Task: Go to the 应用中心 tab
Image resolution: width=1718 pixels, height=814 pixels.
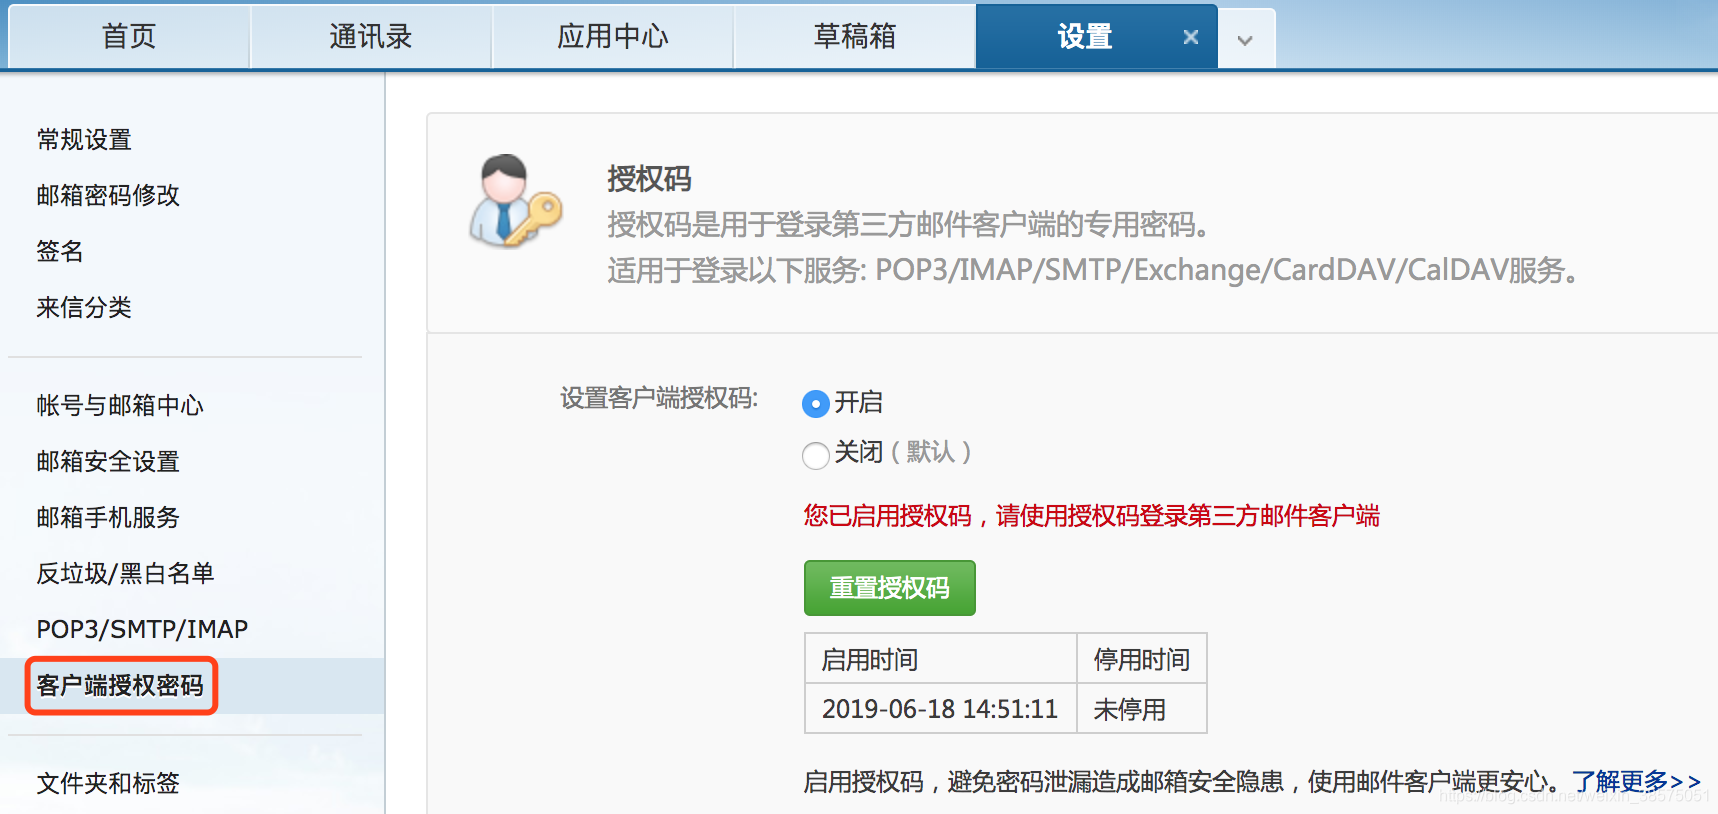Action: click(x=613, y=37)
